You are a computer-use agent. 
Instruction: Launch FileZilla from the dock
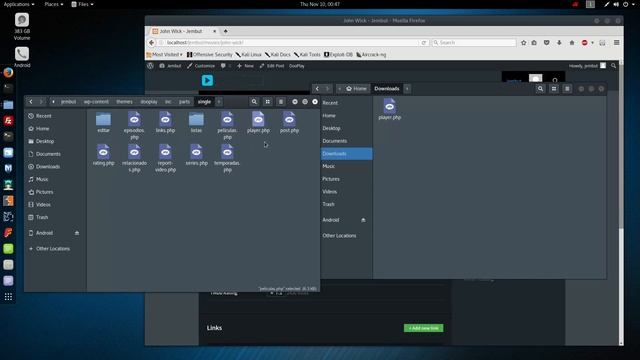(x=8, y=120)
